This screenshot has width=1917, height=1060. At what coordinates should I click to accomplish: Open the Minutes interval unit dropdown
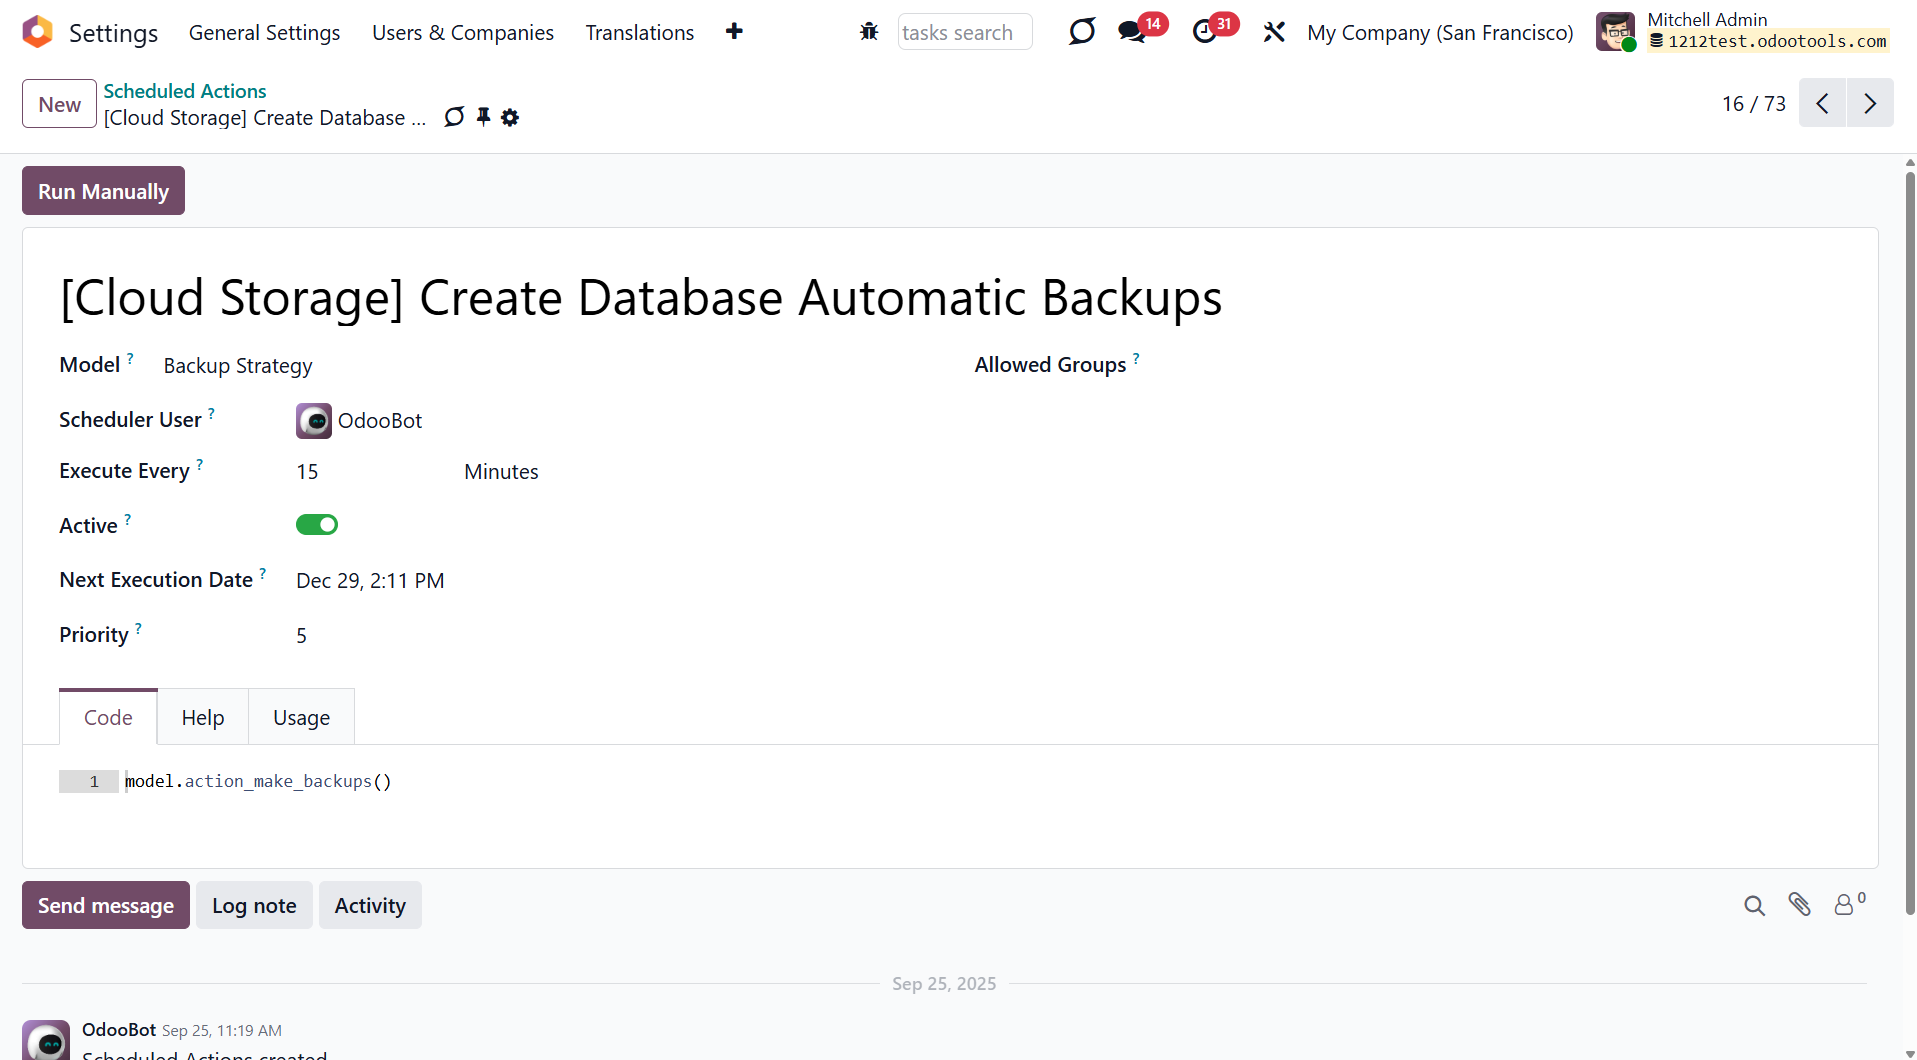pos(501,472)
